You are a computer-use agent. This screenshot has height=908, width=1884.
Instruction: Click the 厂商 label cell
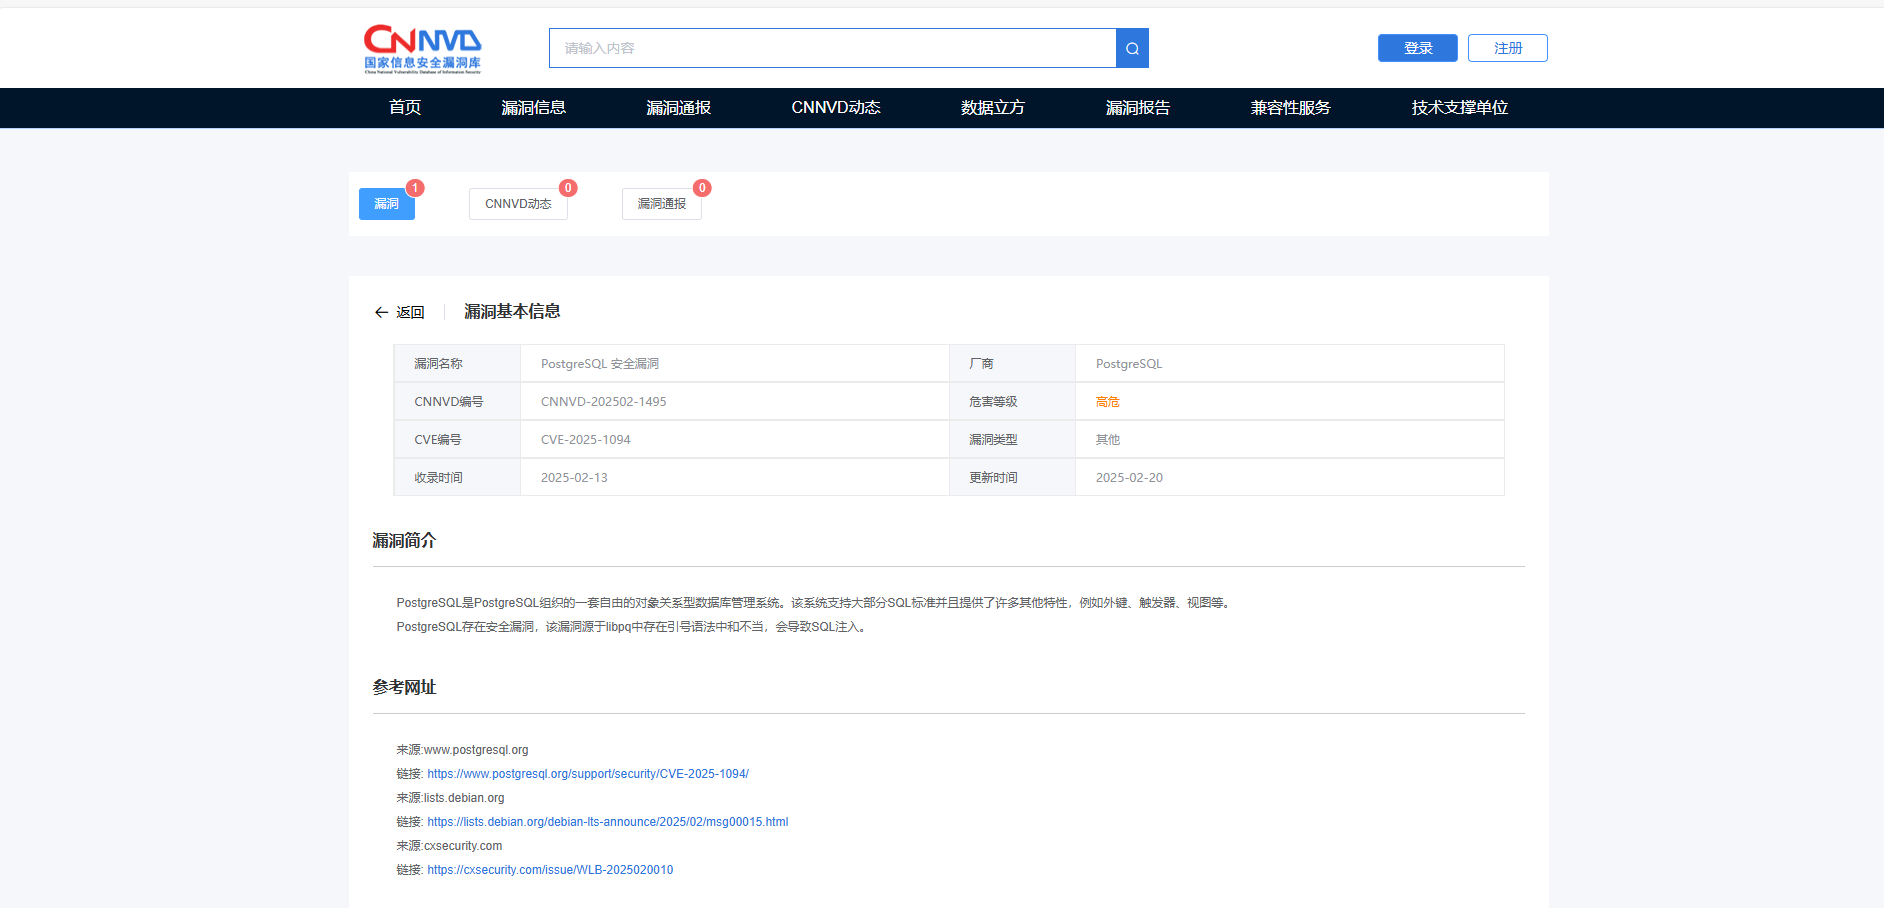[1012, 364]
